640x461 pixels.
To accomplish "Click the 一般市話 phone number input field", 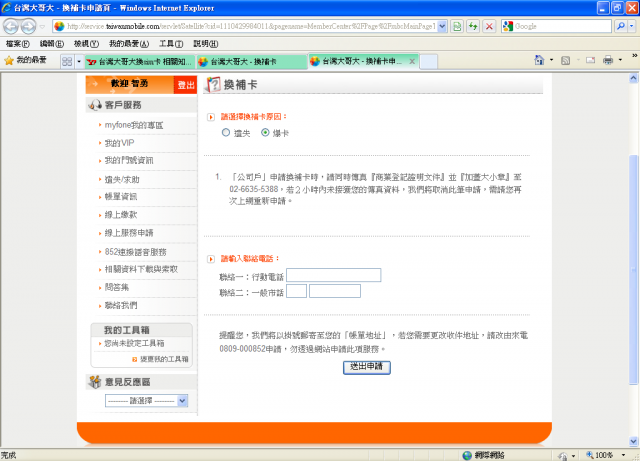I will (335, 291).
